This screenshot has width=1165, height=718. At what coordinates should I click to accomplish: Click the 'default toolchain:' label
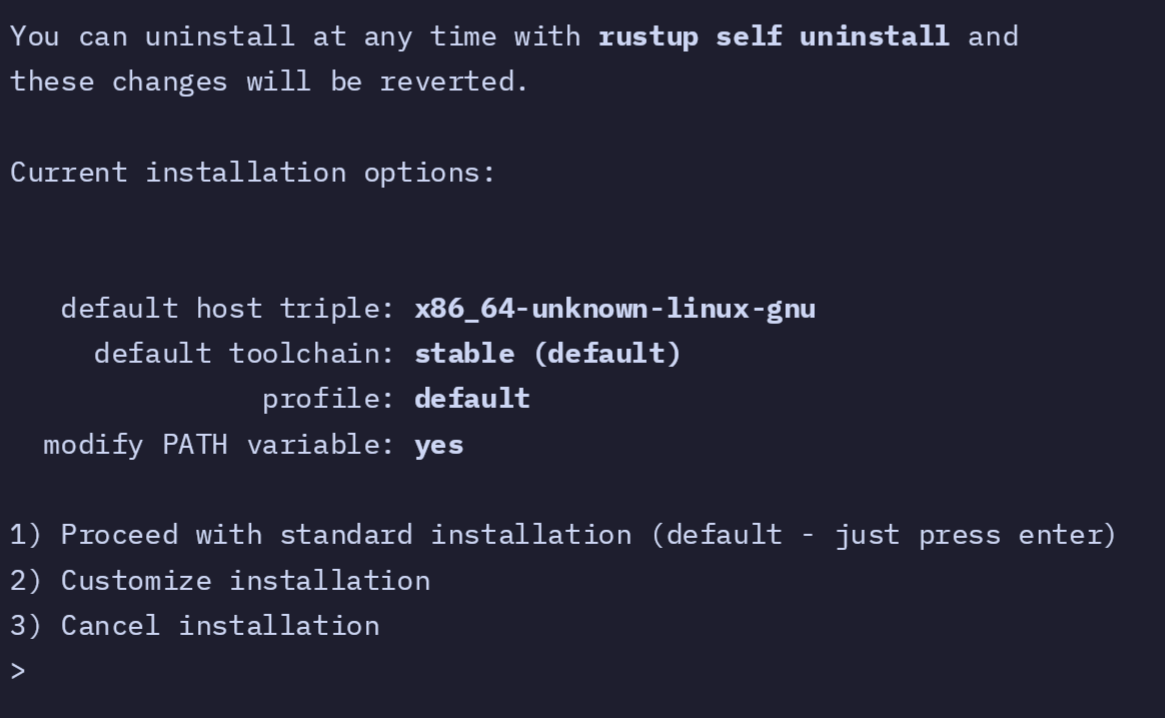[245, 353]
